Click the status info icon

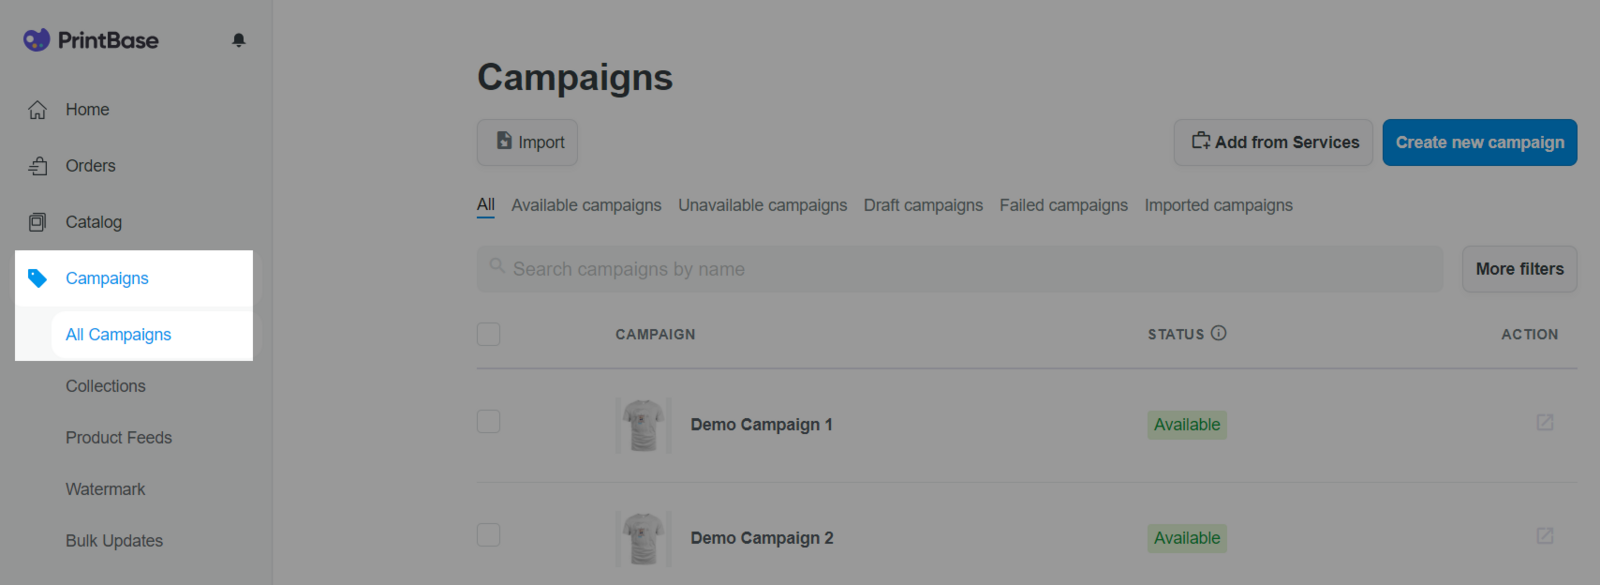(1218, 333)
